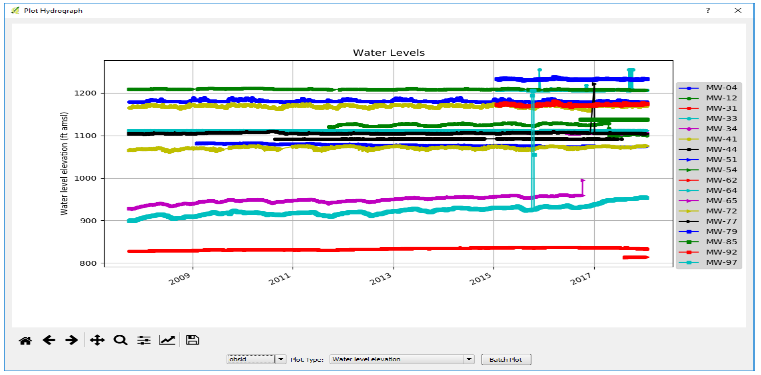Image resolution: width=761 pixels, height=375 pixels.
Task: Click the MW-04 legend entry
Action: [x=709, y=88]
